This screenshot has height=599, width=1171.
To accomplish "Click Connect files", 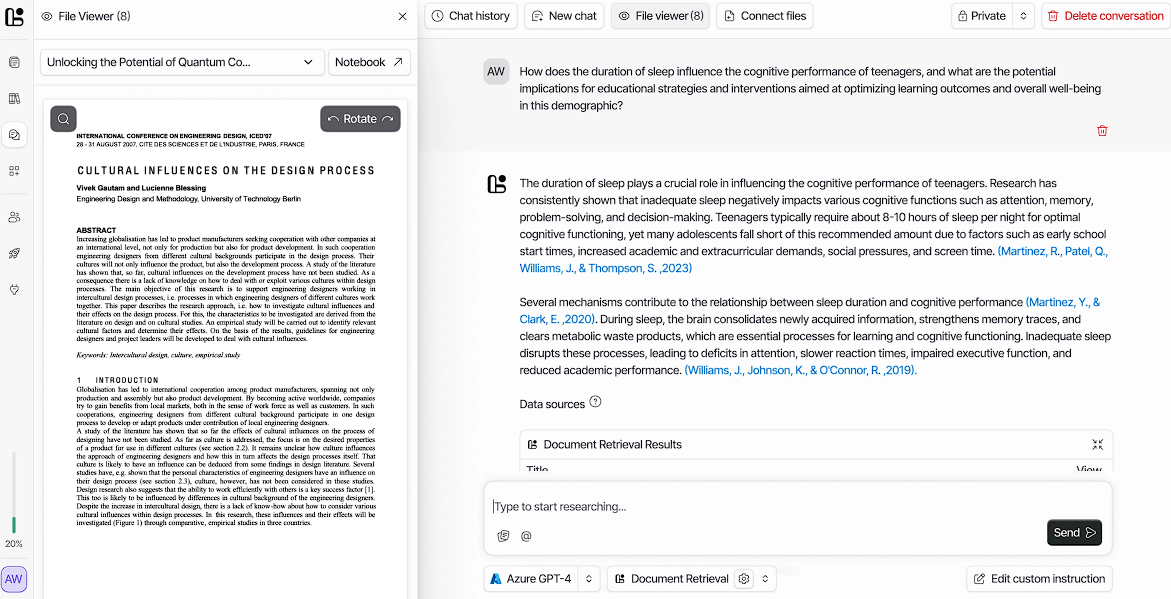I will 765,16.
